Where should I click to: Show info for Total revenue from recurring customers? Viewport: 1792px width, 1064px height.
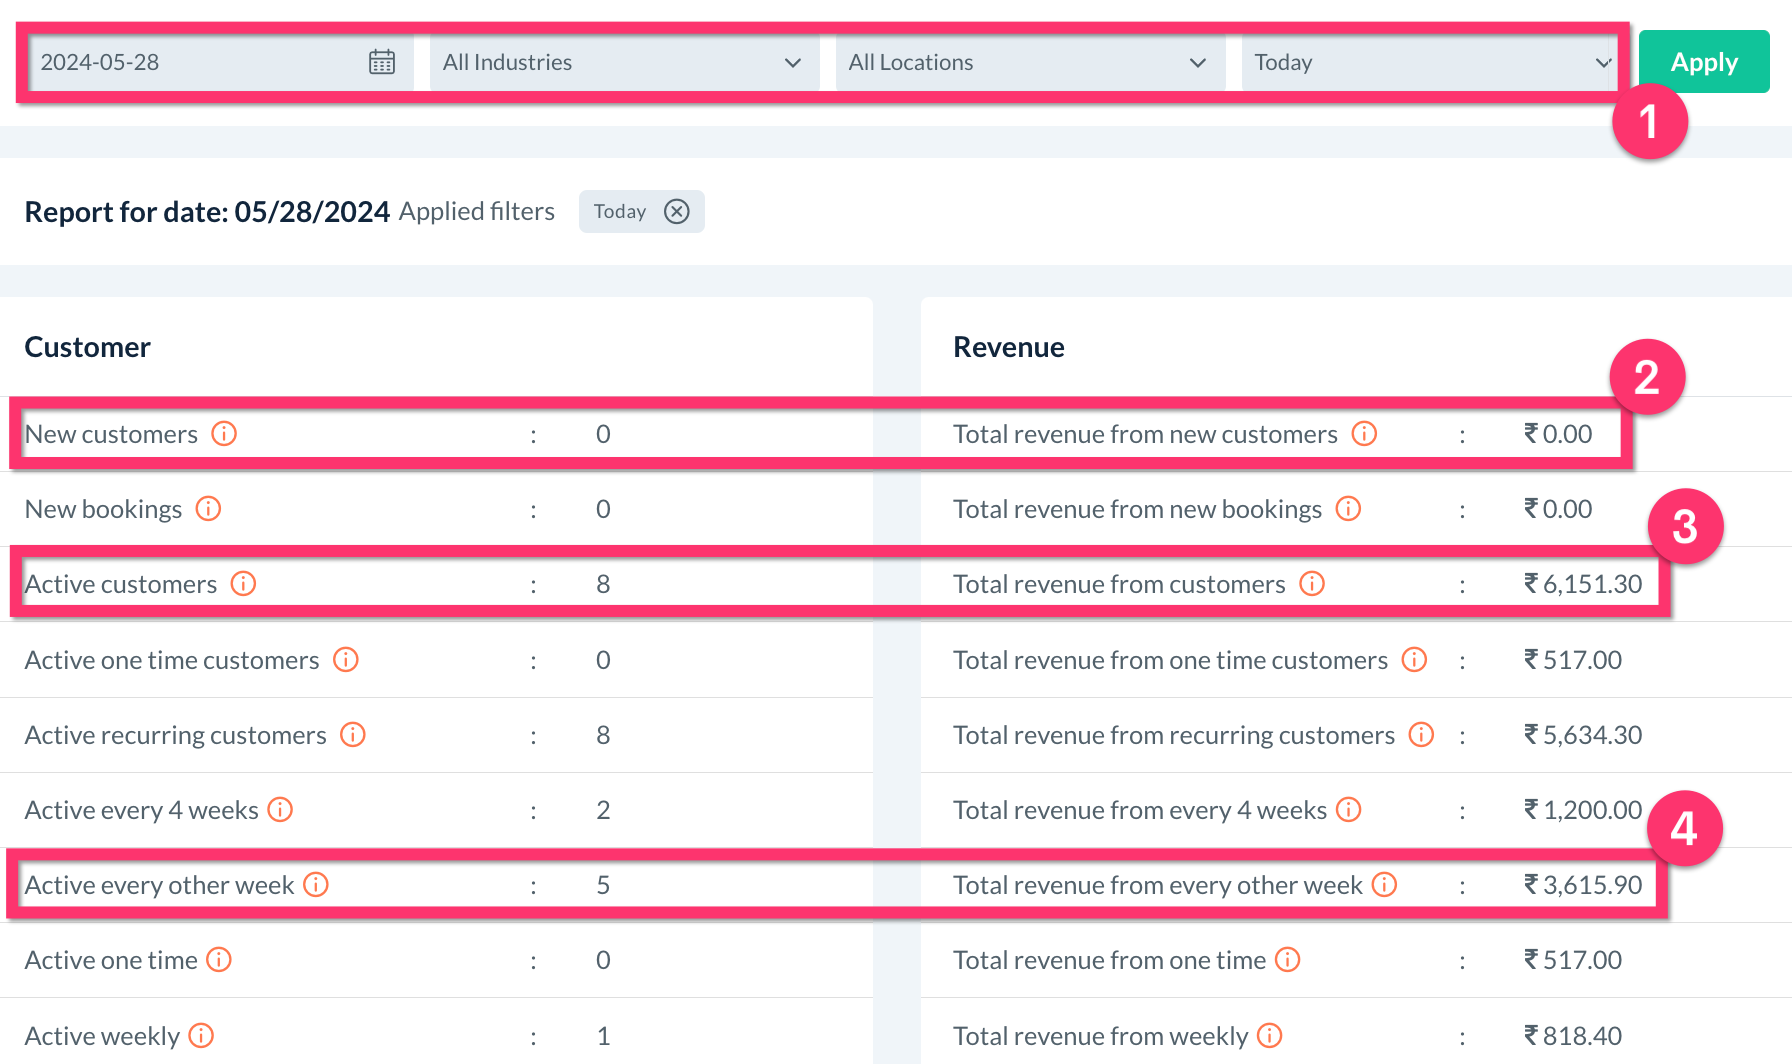pos(1421,734)
